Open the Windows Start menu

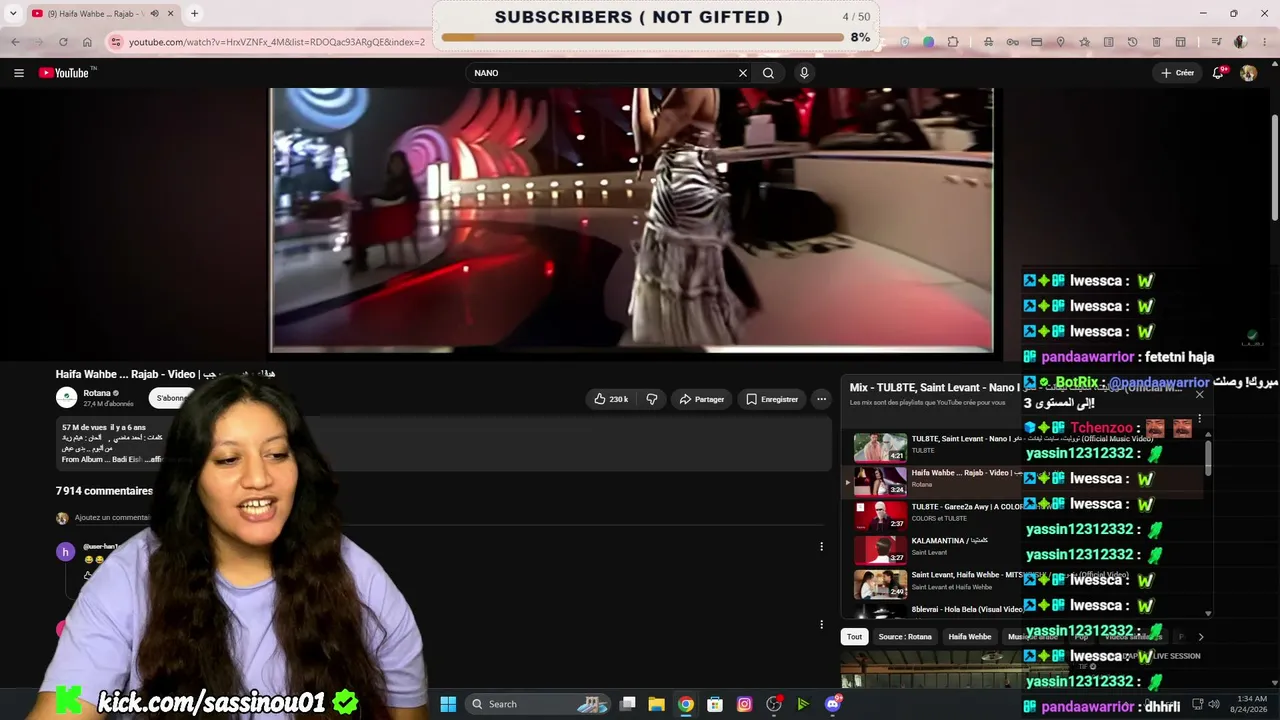click(448, 704)
